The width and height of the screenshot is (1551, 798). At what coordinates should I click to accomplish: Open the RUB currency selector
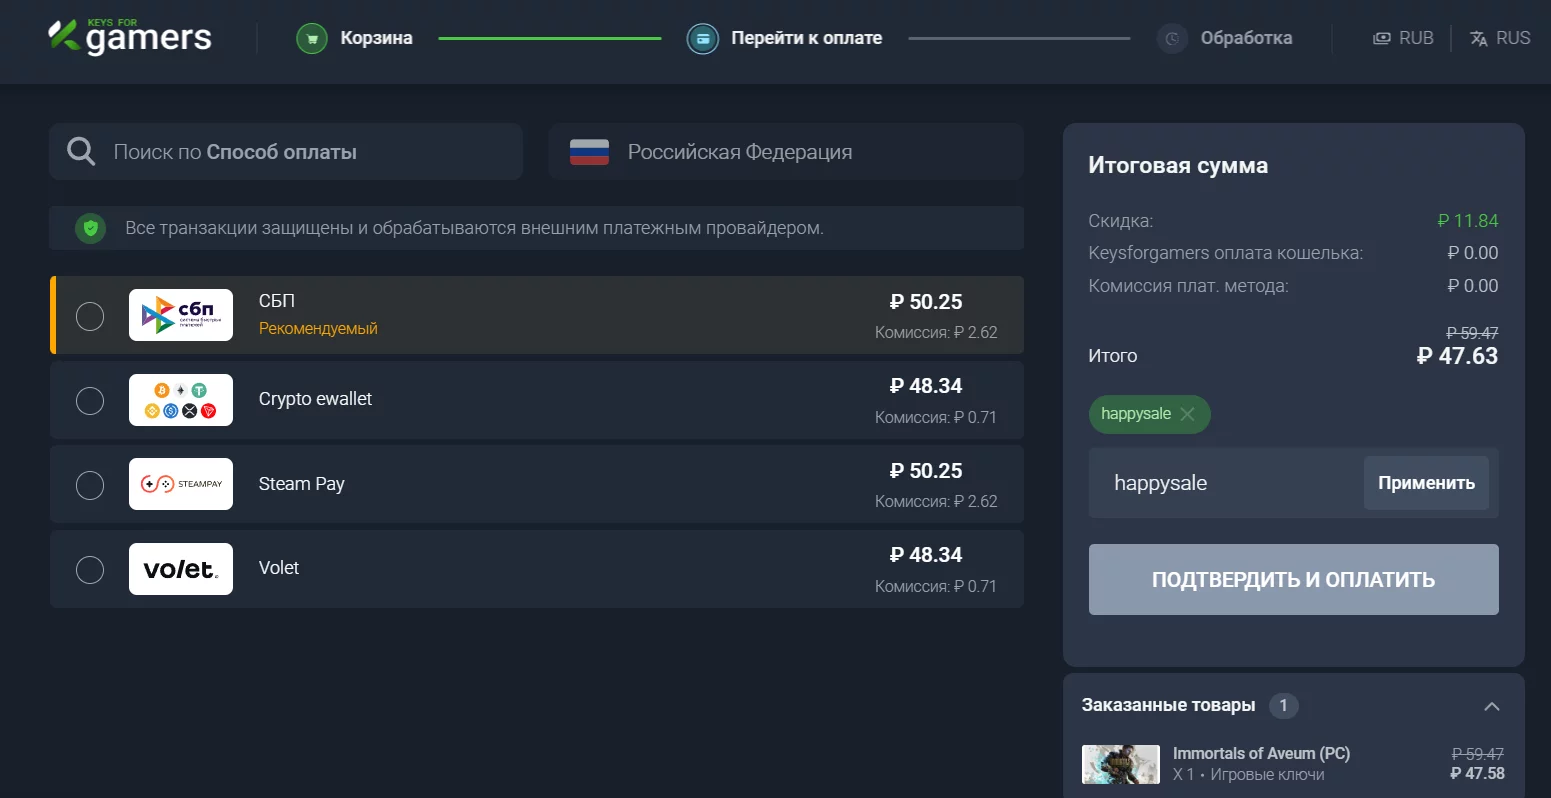point(1403,38)
